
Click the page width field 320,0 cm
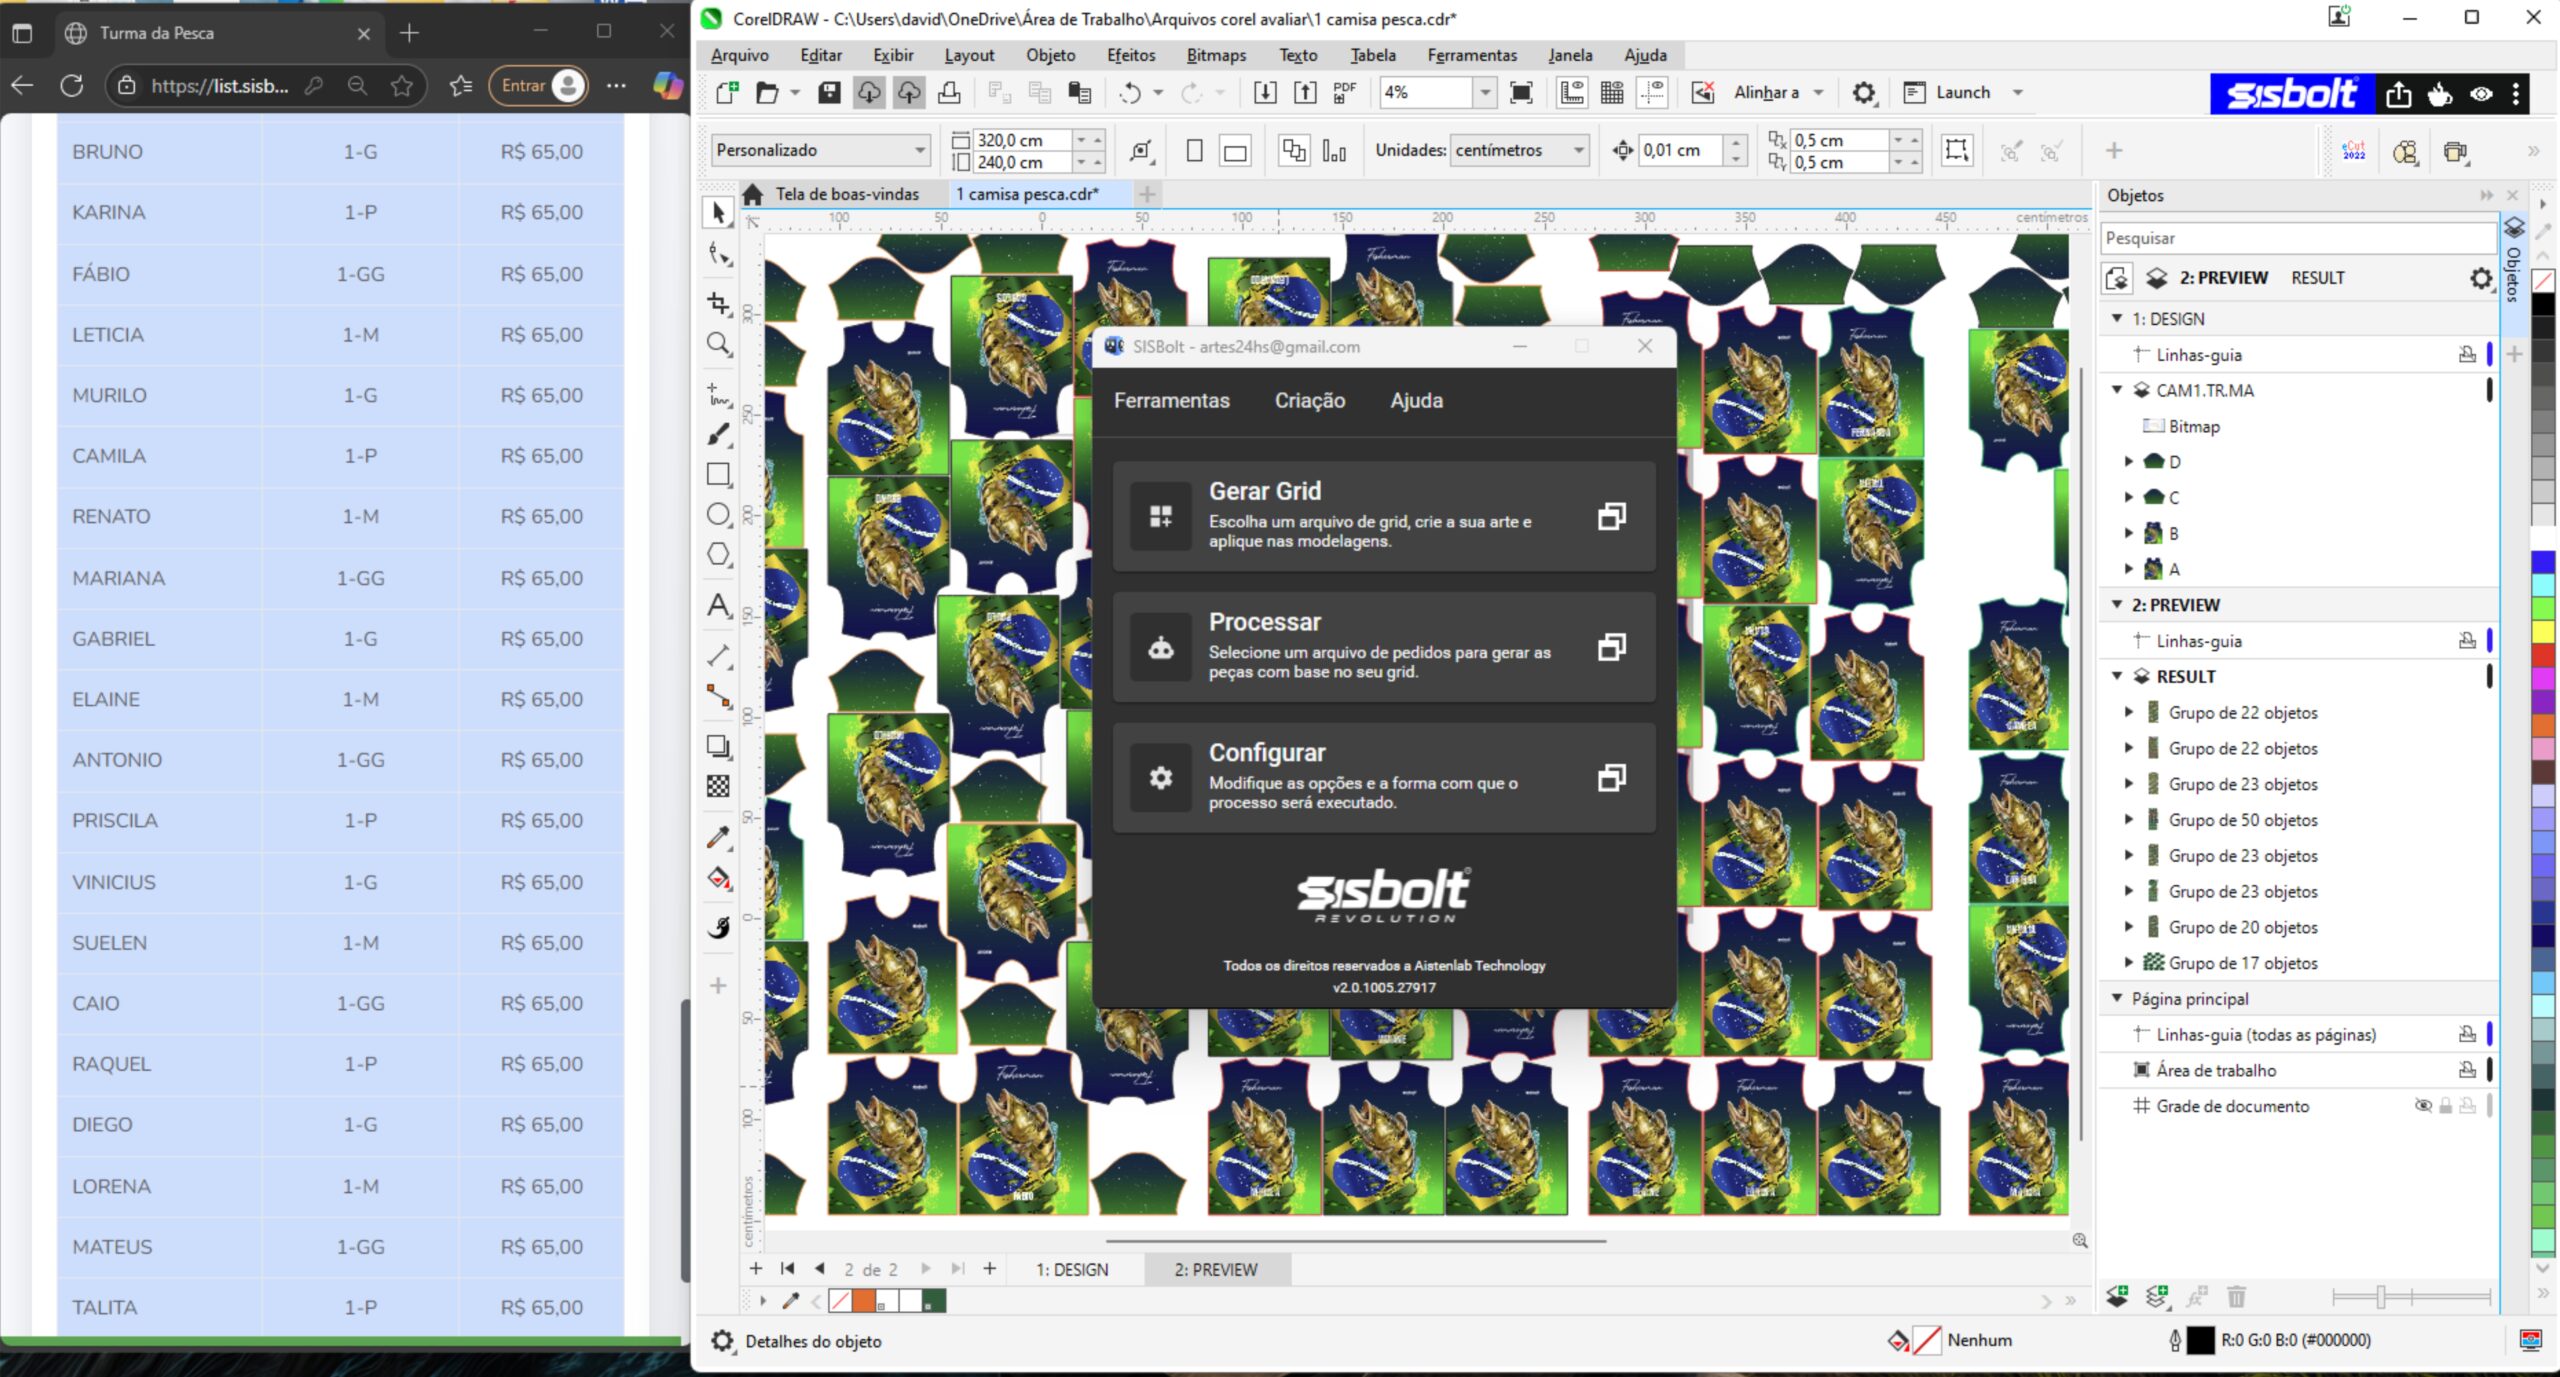tap(1022, 140)
